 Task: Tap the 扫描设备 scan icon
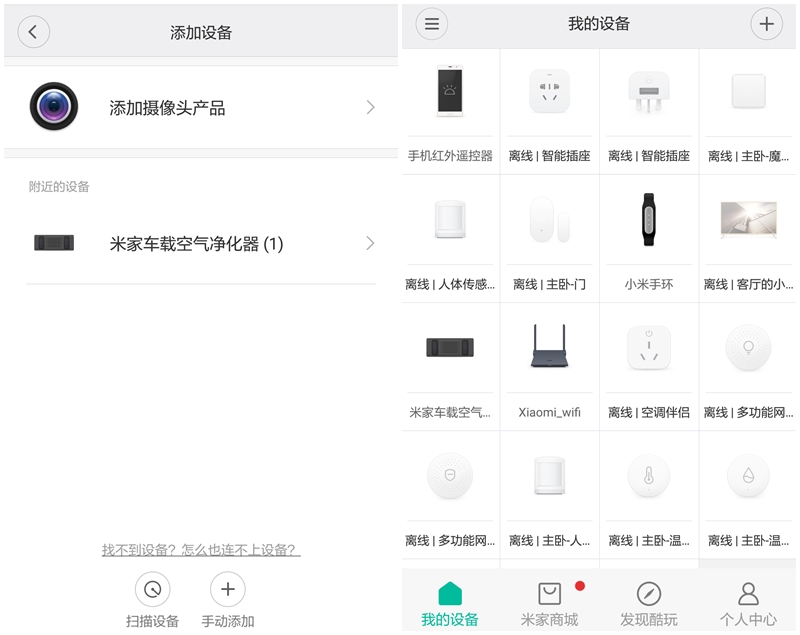click(x=152, y=589)
